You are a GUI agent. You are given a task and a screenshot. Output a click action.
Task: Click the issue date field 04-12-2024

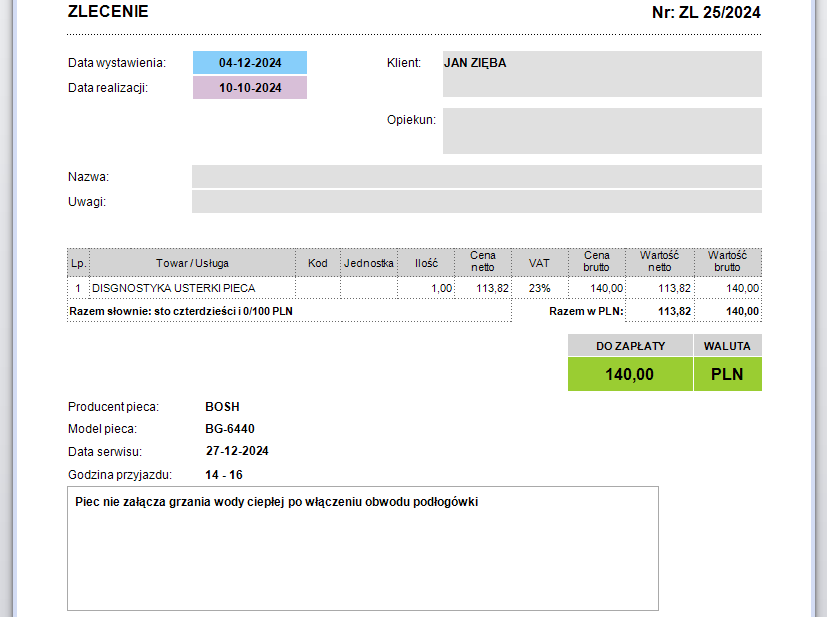(250, 63)
